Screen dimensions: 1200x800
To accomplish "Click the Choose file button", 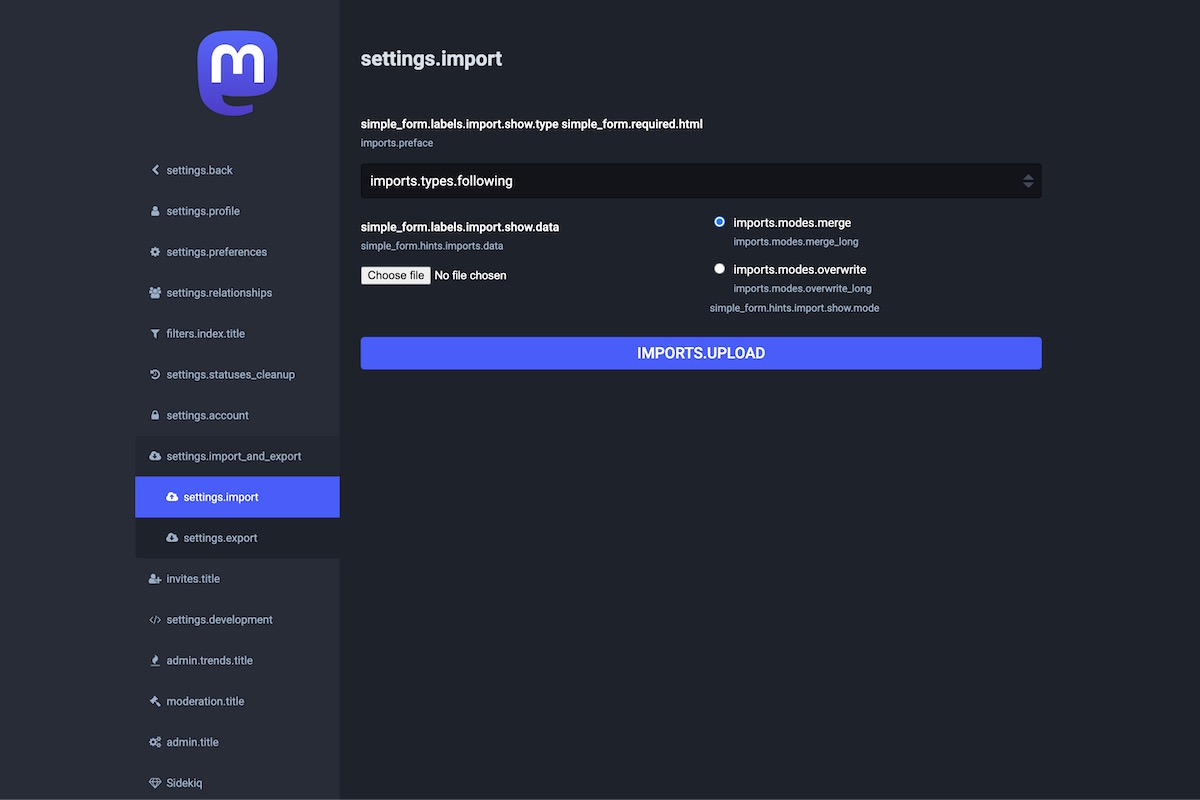I will [x=396, y=275].
